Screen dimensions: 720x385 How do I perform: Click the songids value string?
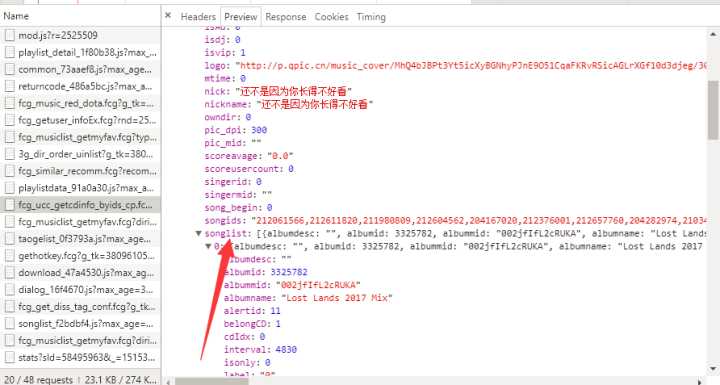pos(479,221)
